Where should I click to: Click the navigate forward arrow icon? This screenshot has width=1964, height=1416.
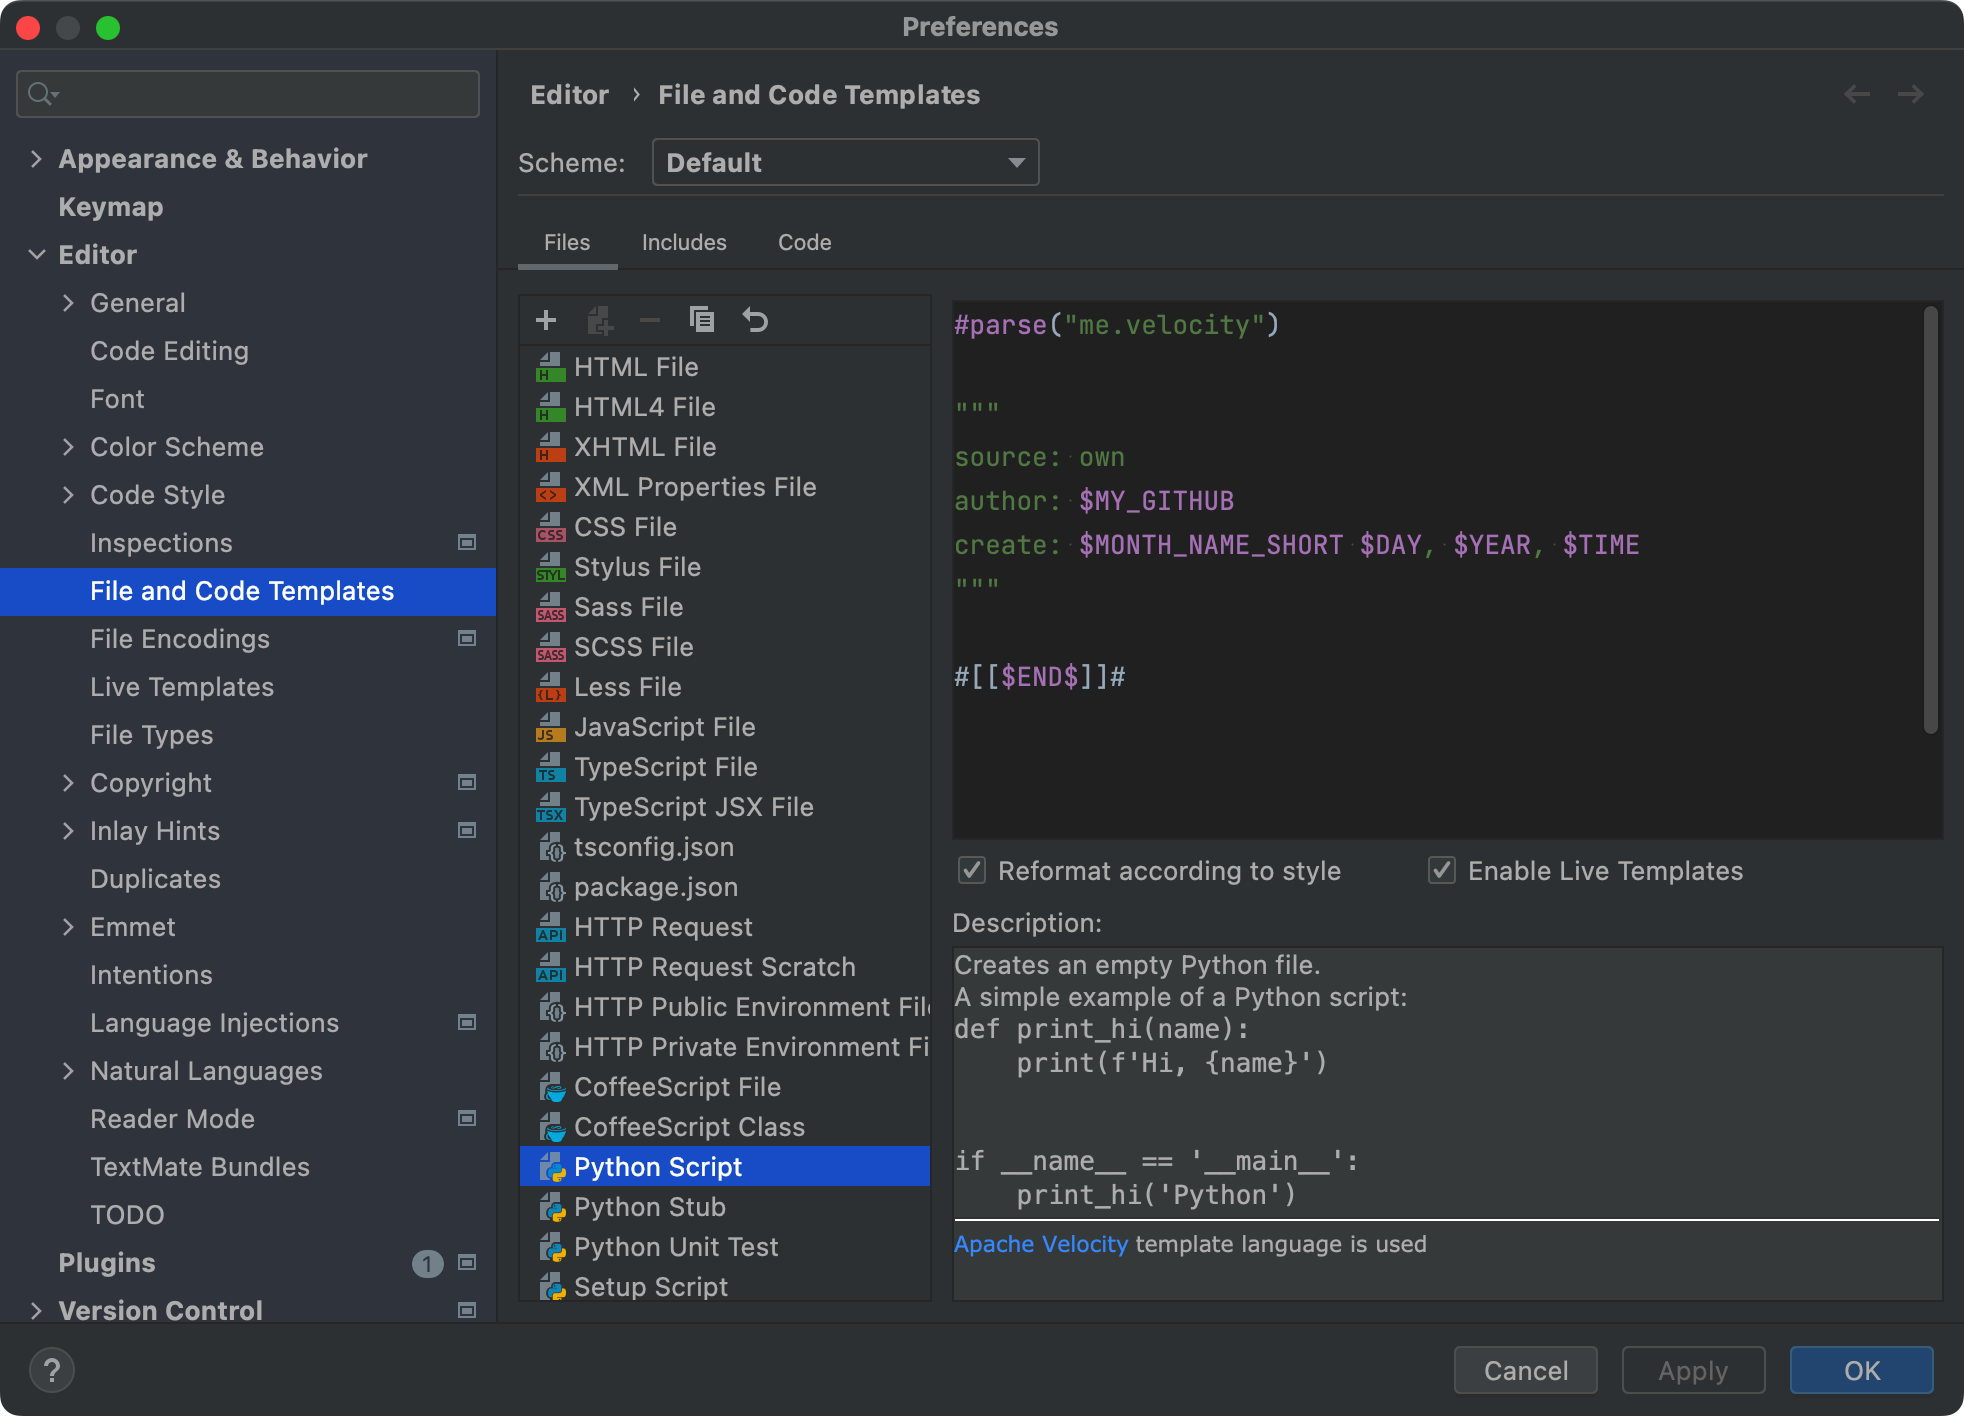1911,94
